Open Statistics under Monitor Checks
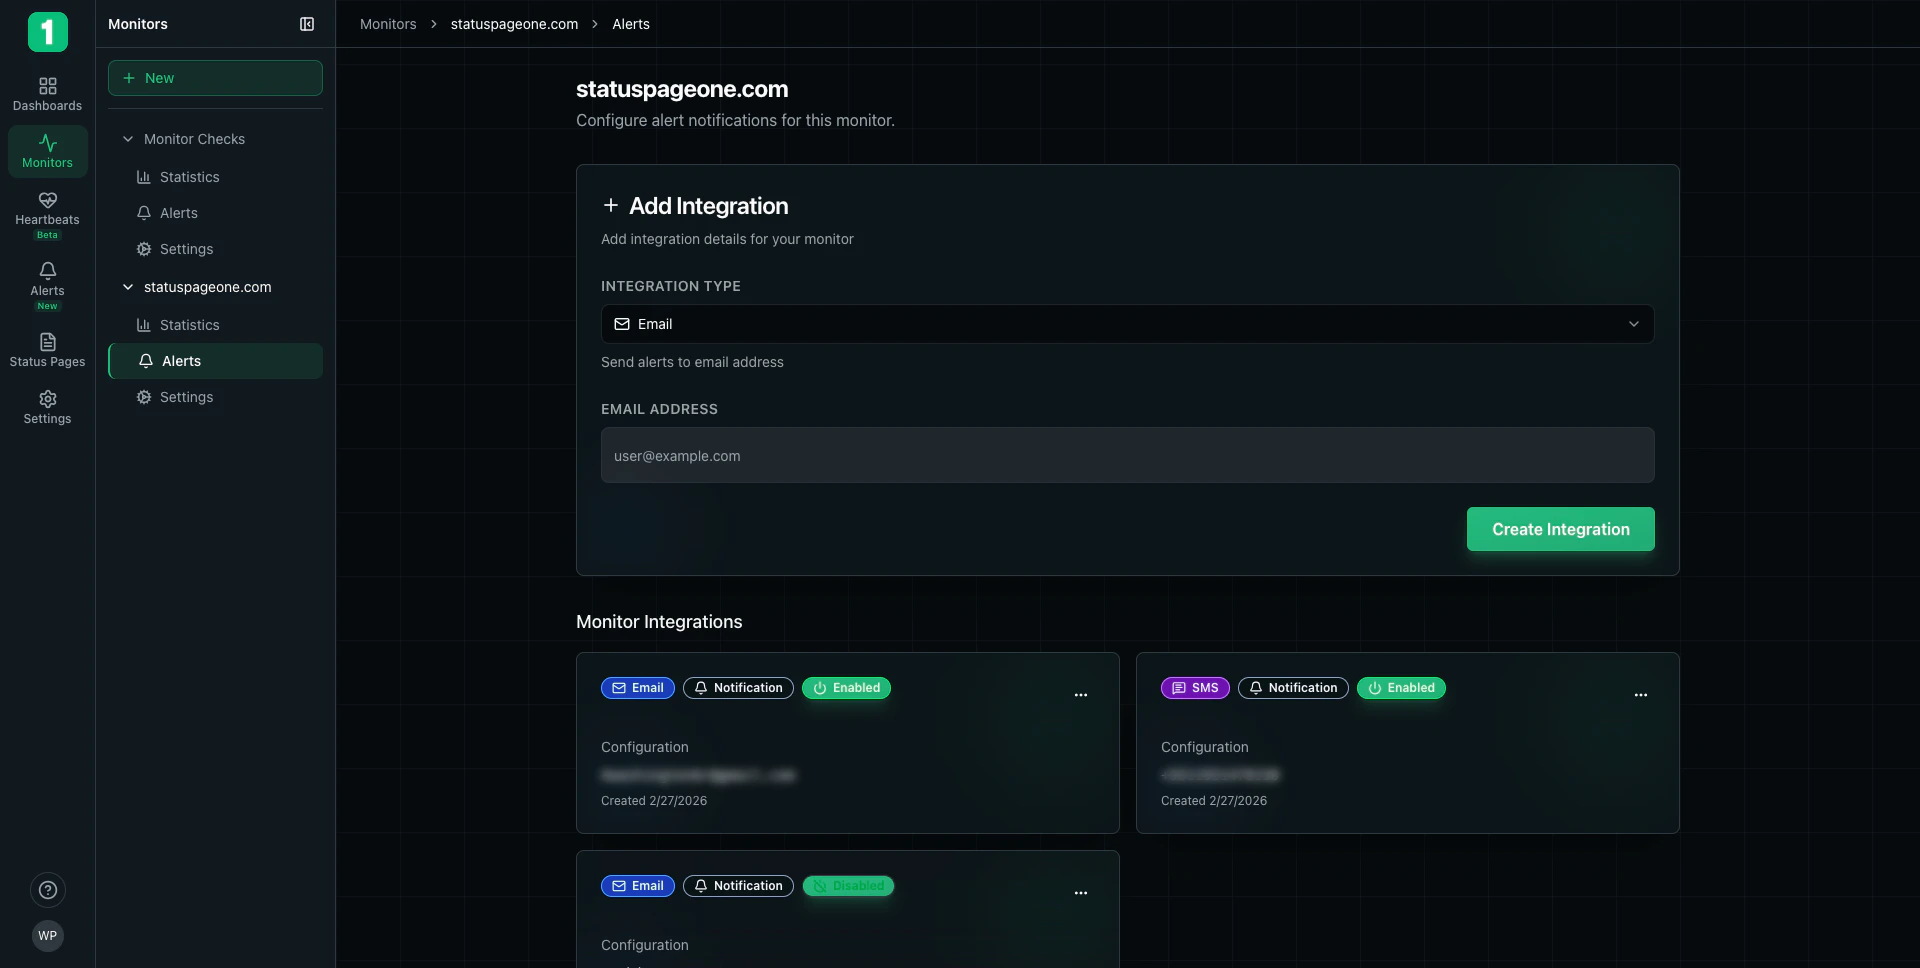 215,177
